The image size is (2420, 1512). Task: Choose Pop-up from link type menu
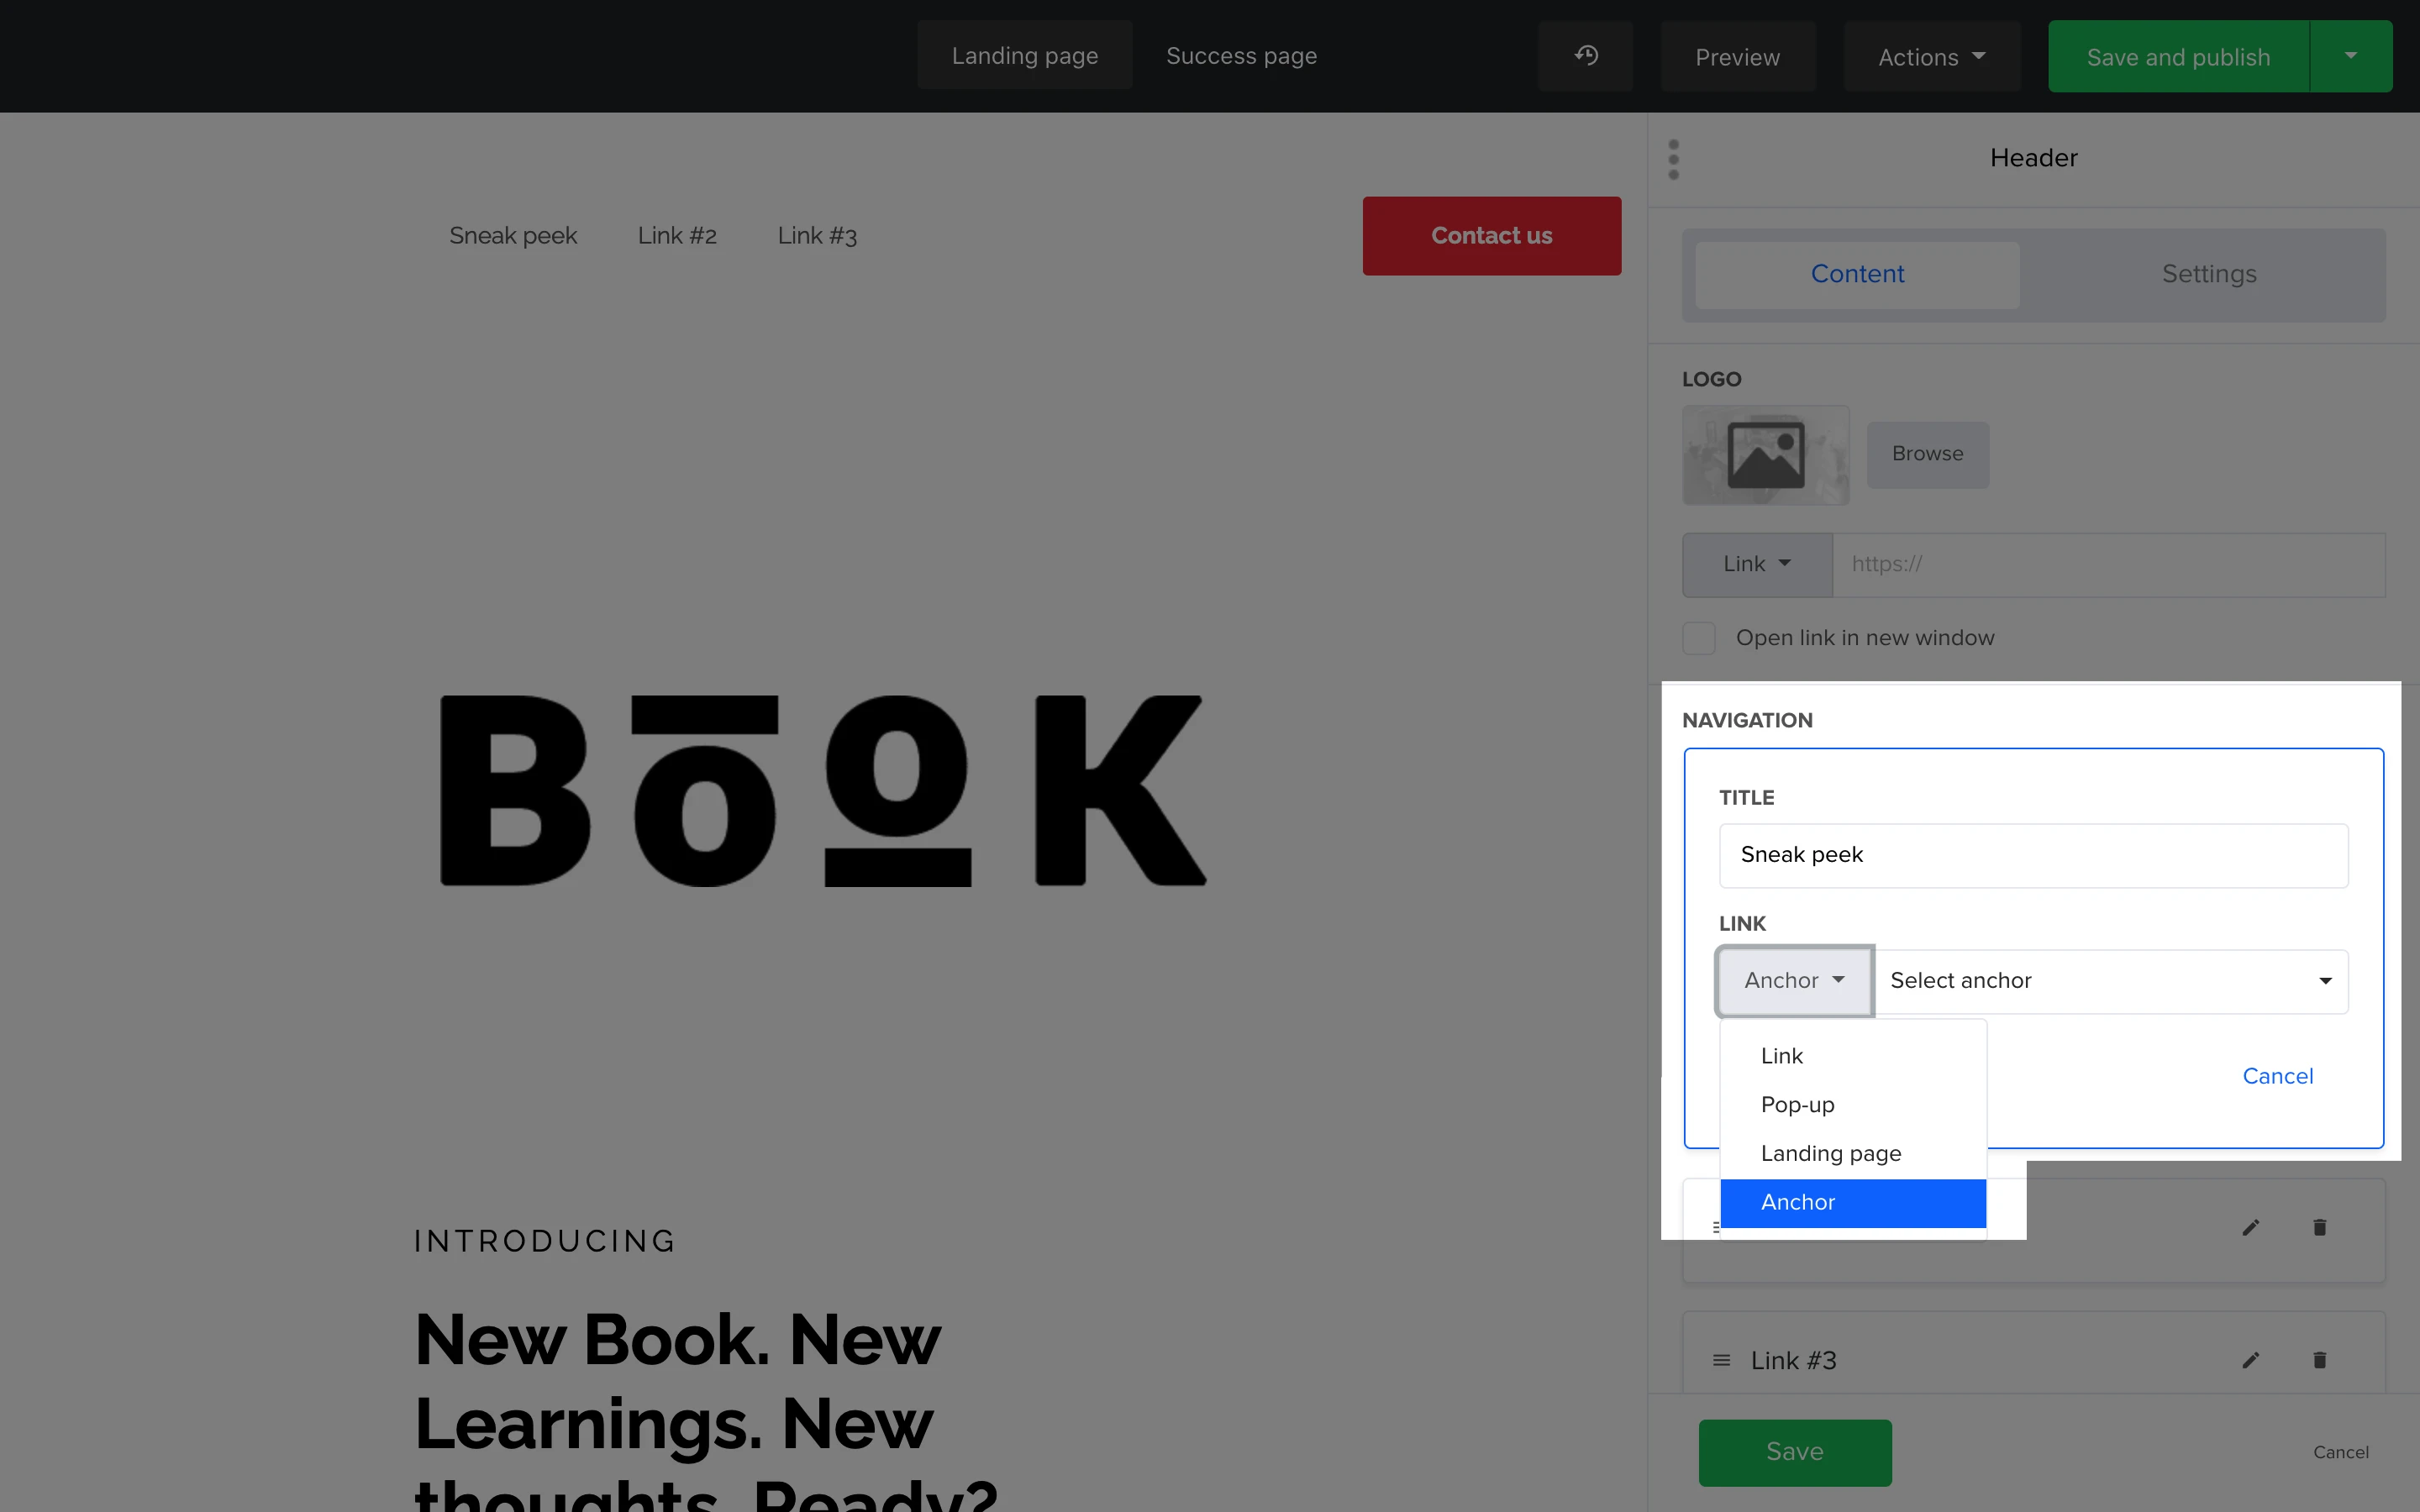[x=1797, y=1105]
